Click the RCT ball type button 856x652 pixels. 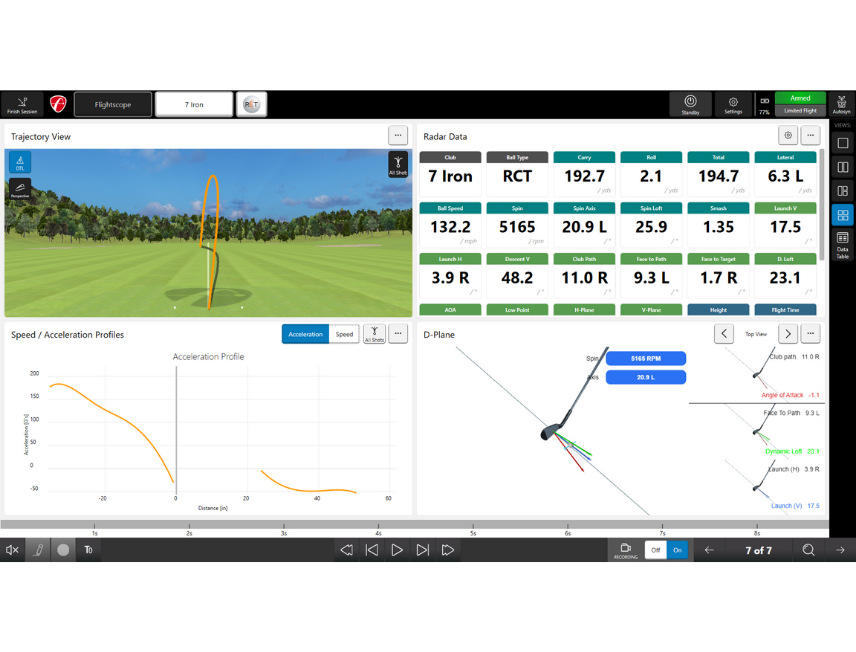click(x=251, y=103)
